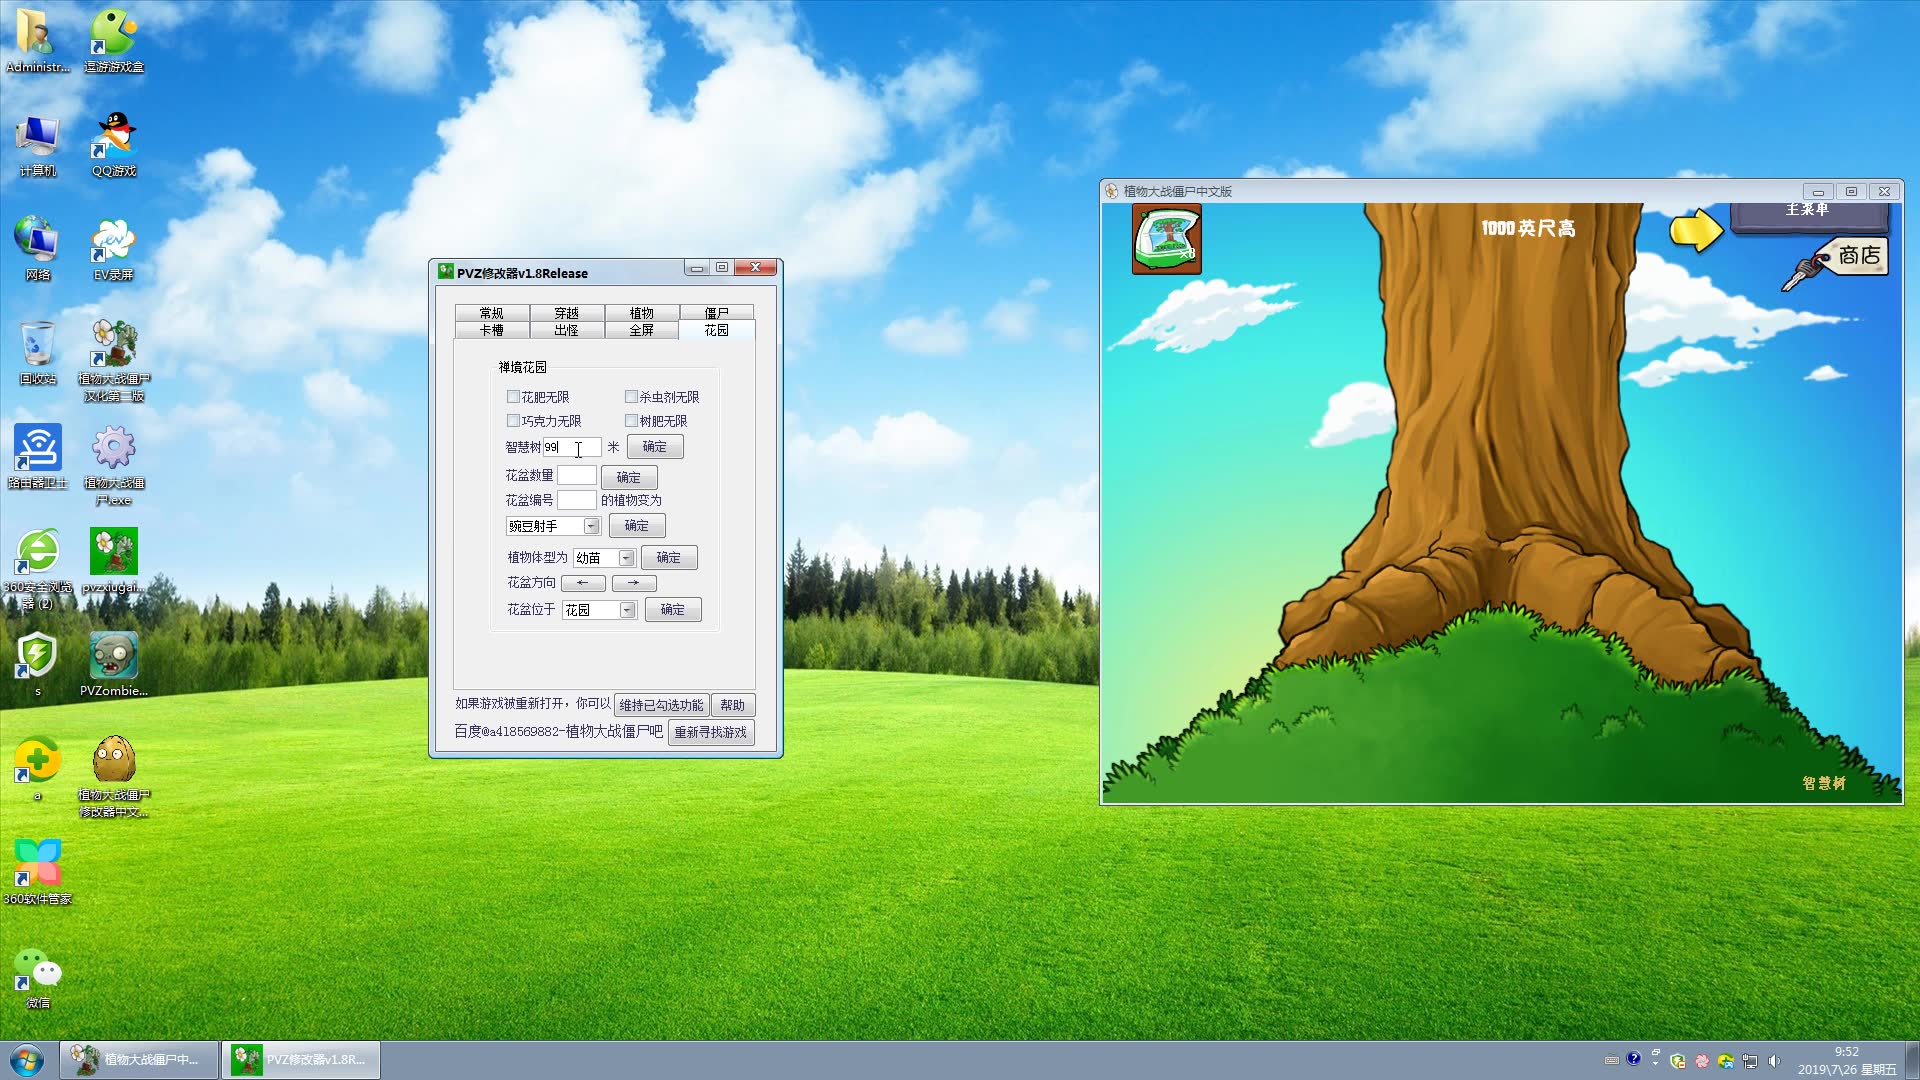Confirm 花盆数量 with its 确定 button
Image resolution: width=1920 pixels, height=1080 pixels.
(x=629, y=477)
